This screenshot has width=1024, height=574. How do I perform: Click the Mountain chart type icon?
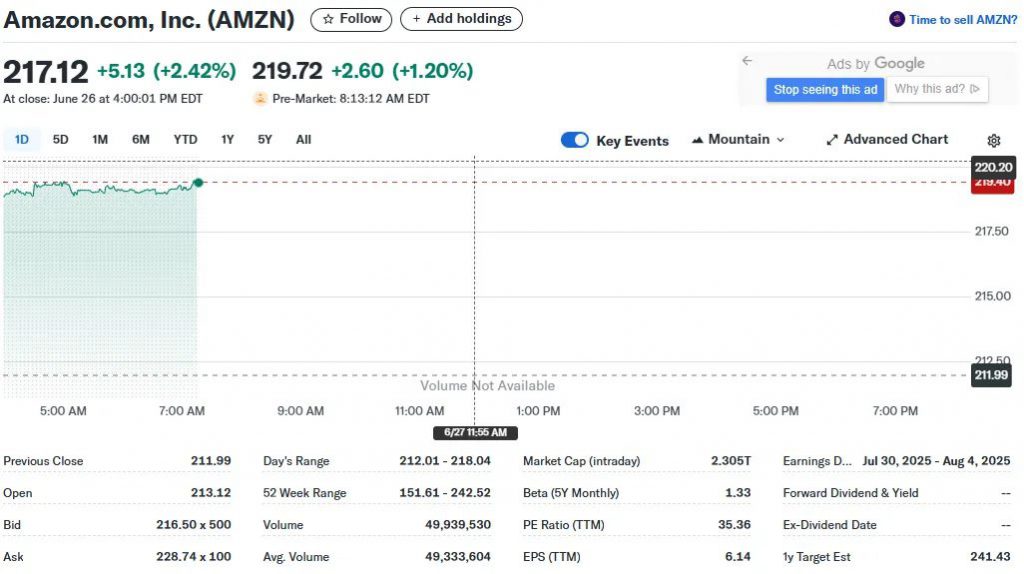697,140
